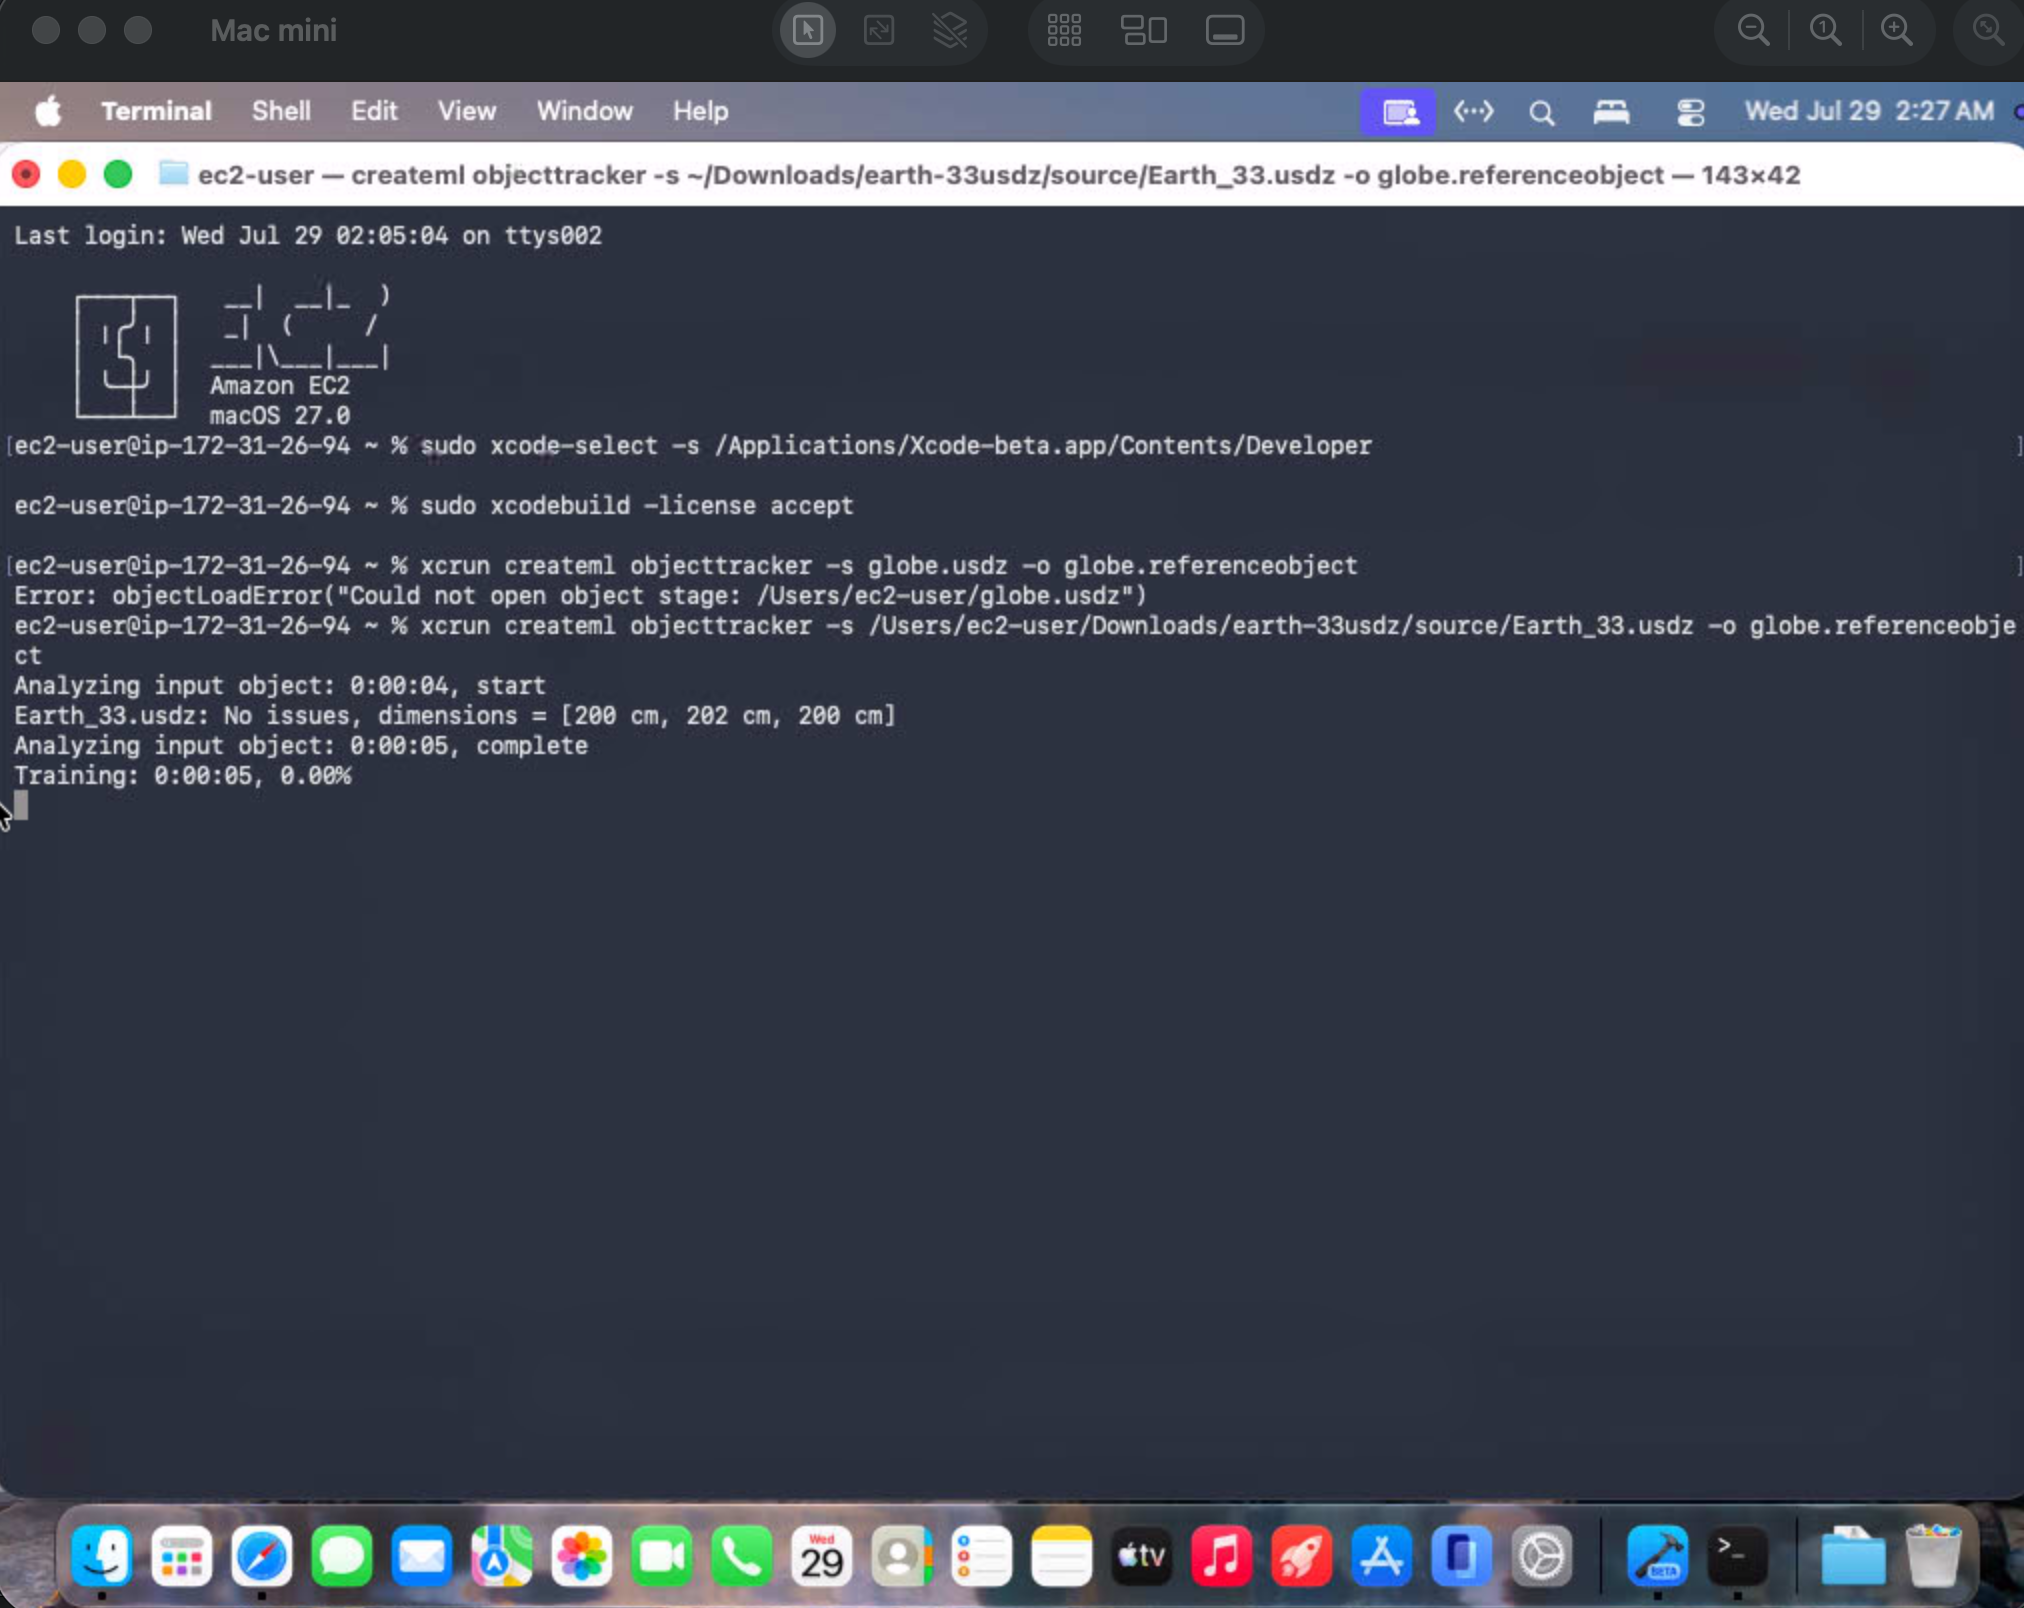
Task: Open the Apple menu
Action: click(x=48, y=111)
